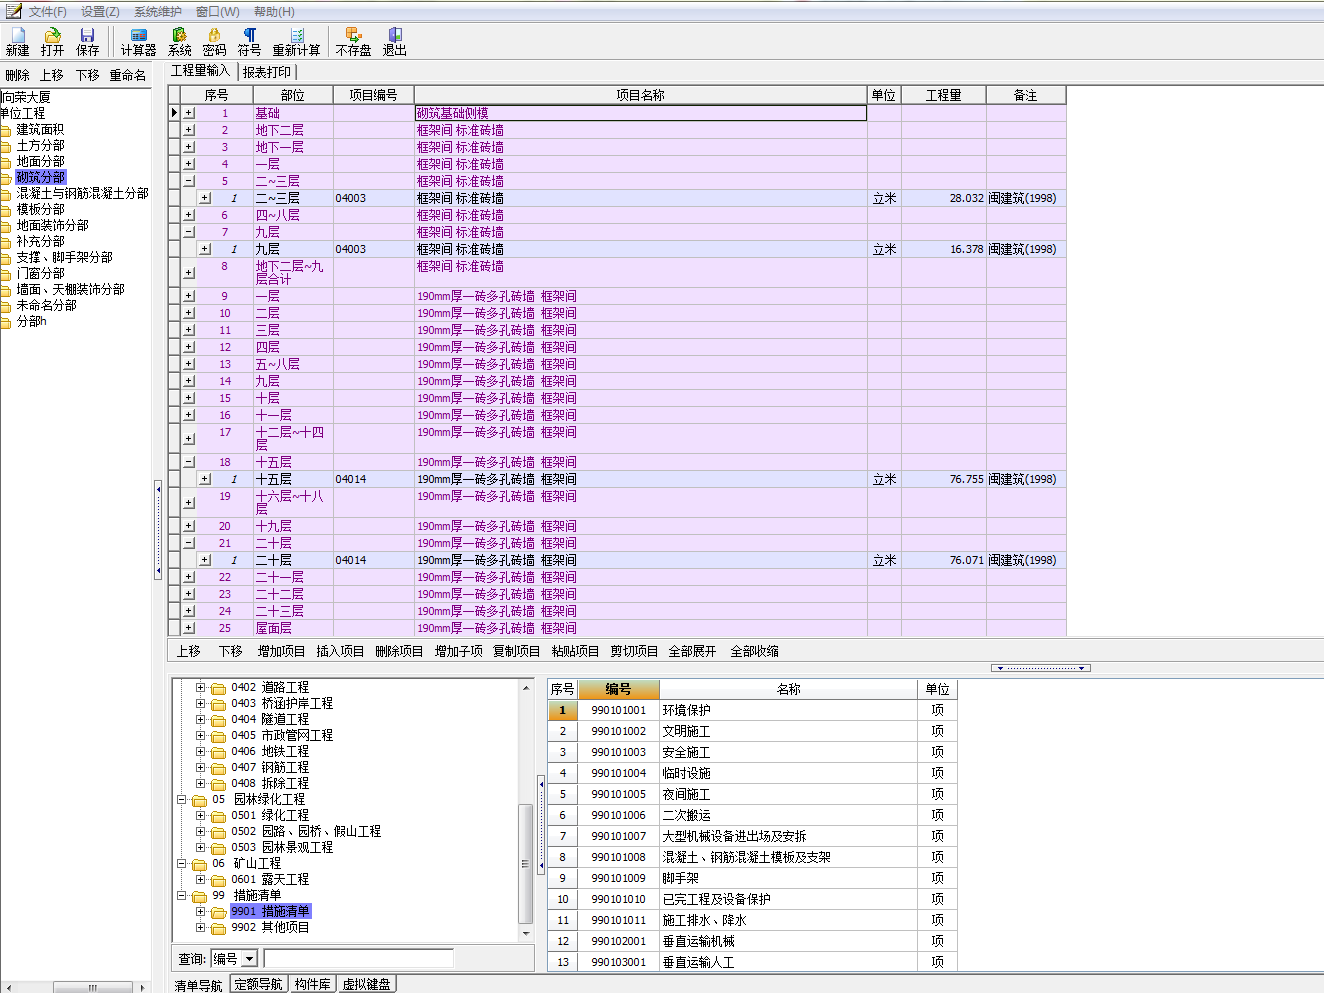Image resolution: width=1324 pixels, height=993 pixels.
Task: Select the 990101009 脚手架 row
Action: 752,878
